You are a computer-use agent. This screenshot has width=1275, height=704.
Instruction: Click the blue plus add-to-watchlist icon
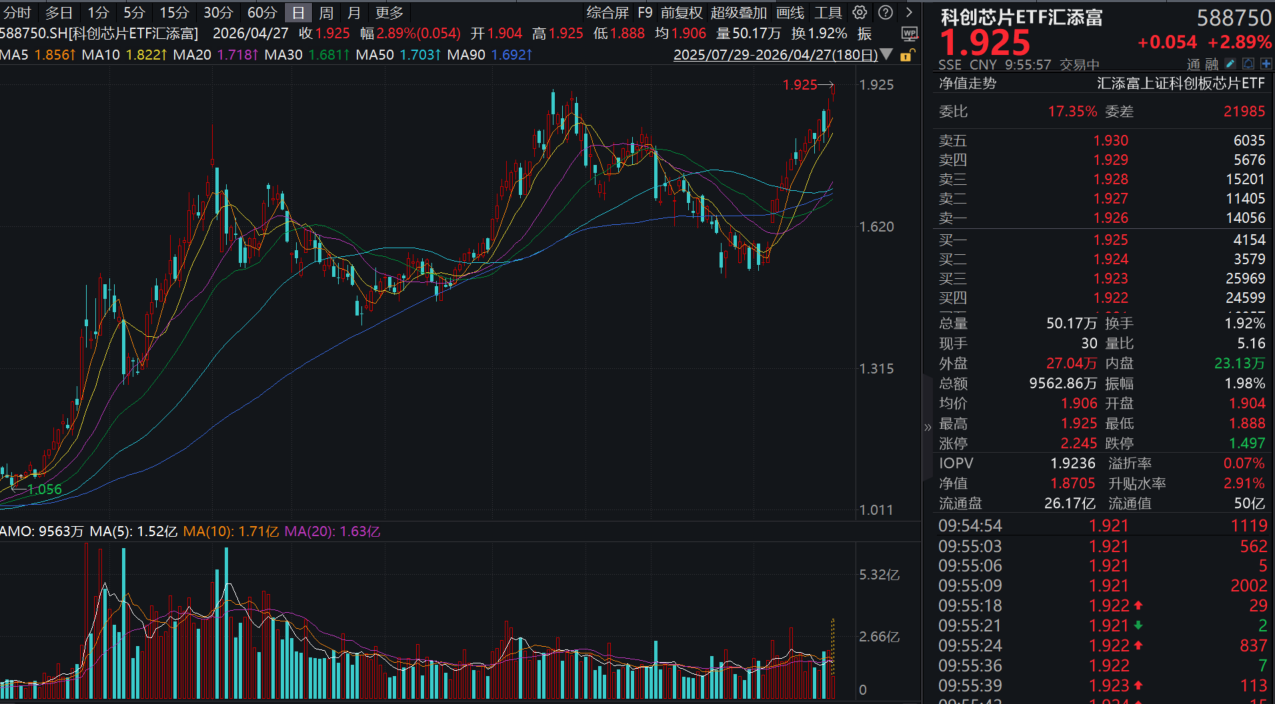pyautogui.click(x=1265, y=63)
